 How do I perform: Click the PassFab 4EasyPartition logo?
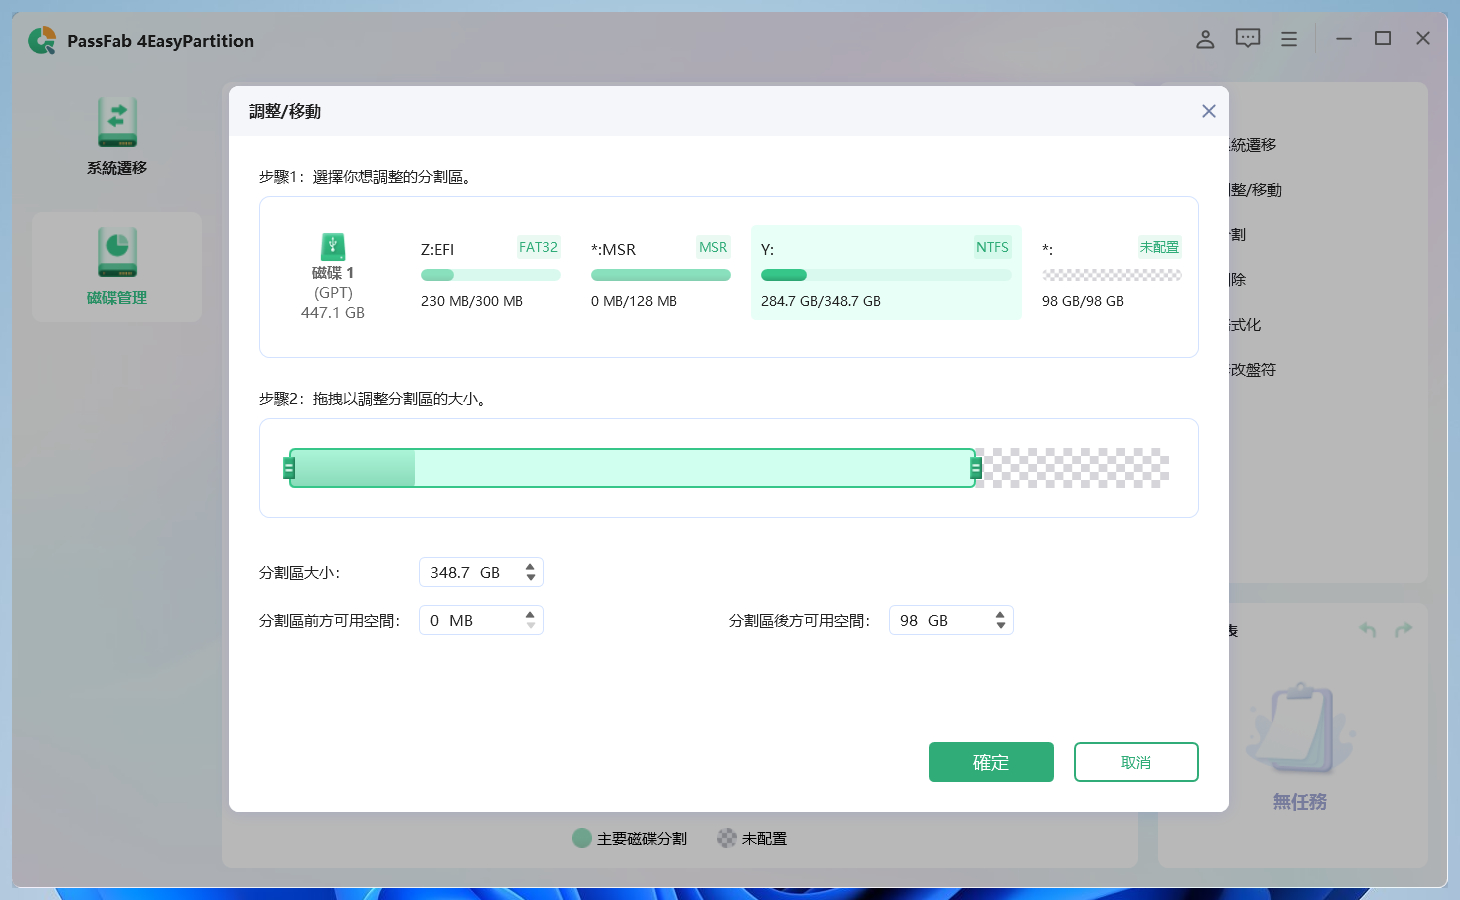pos(42,41)
